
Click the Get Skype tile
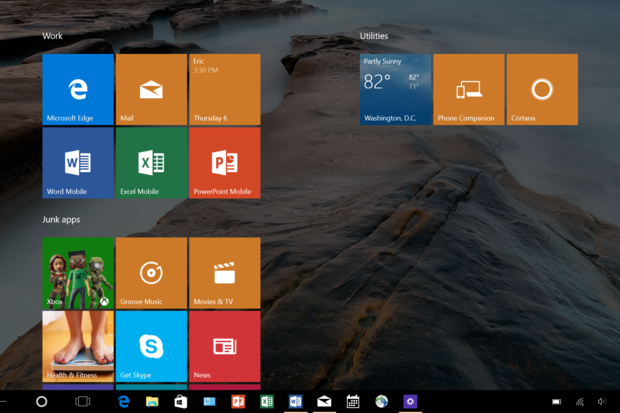click(x=151, y=346)
